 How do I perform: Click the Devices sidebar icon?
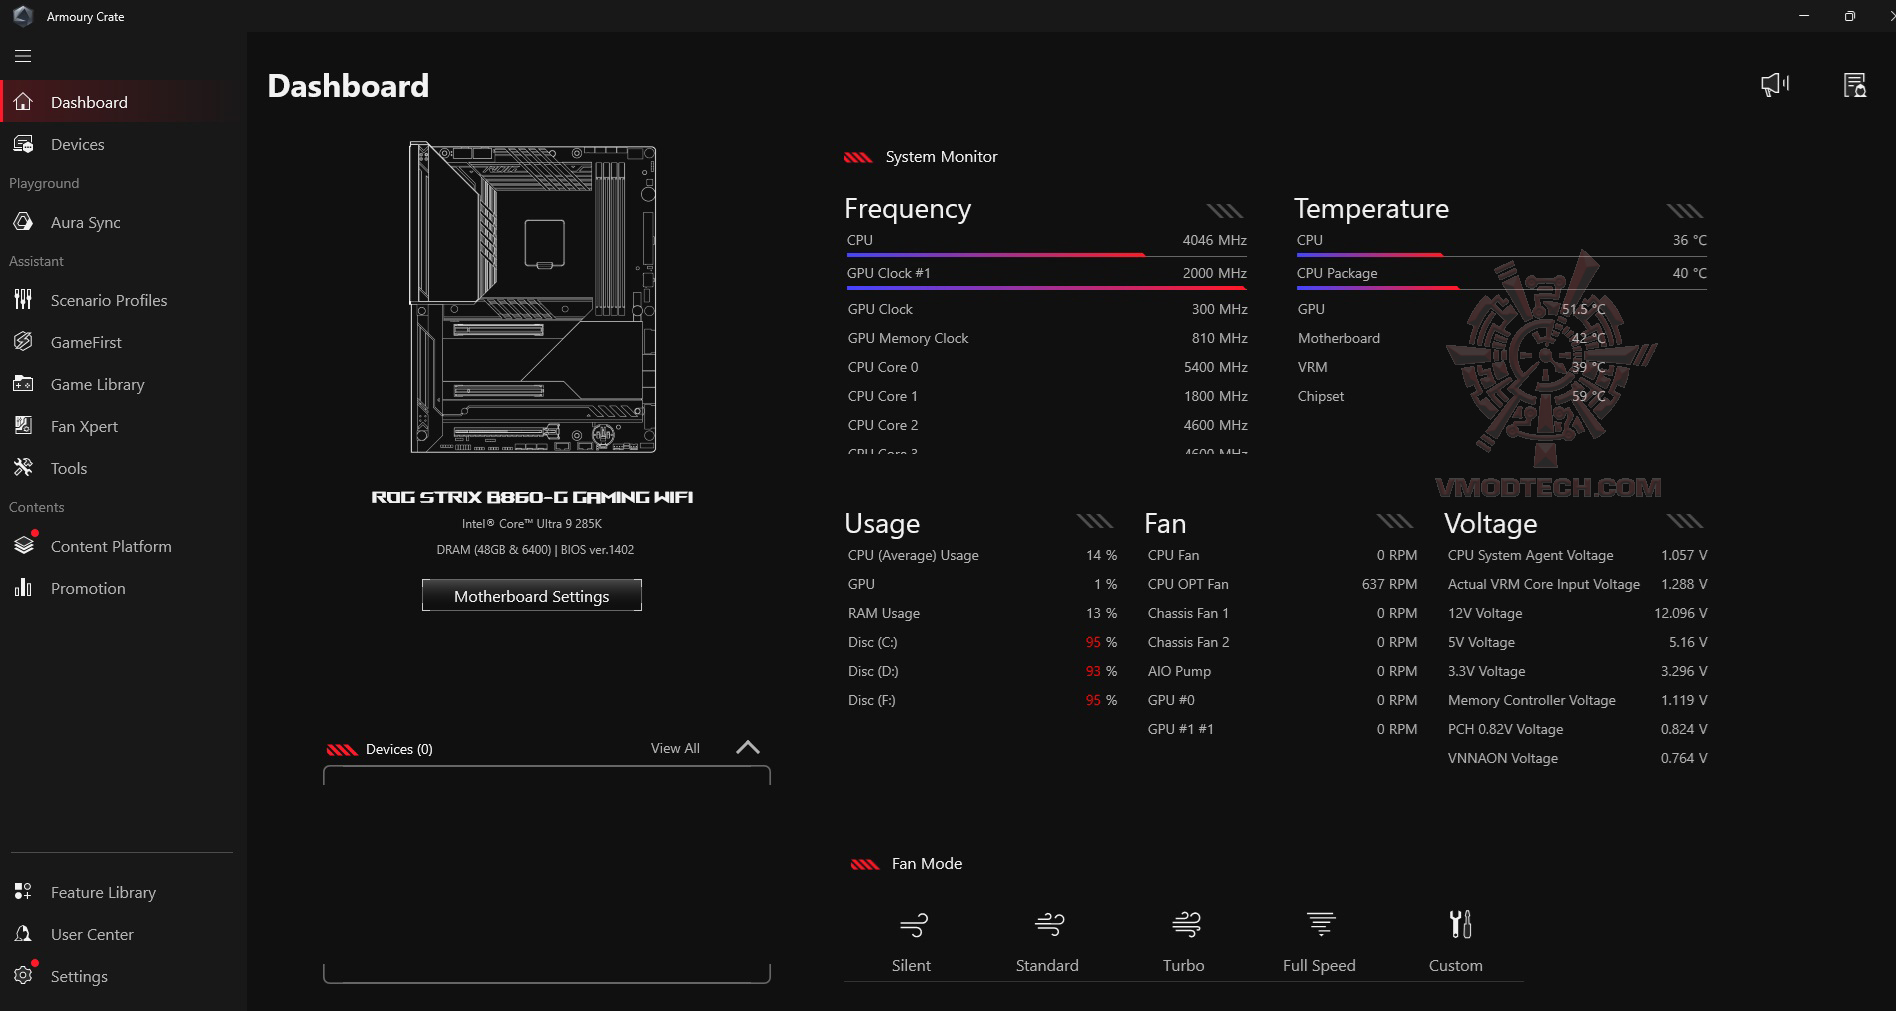[x=23, y=144]
